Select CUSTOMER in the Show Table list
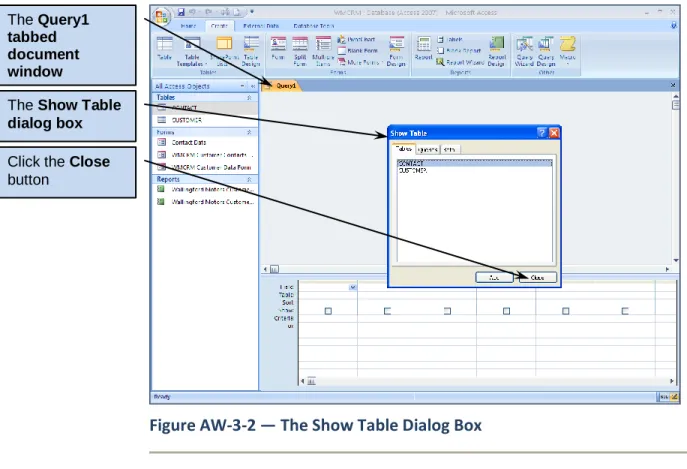The width and height of the screenshot is (687, 469). [475, 171]
